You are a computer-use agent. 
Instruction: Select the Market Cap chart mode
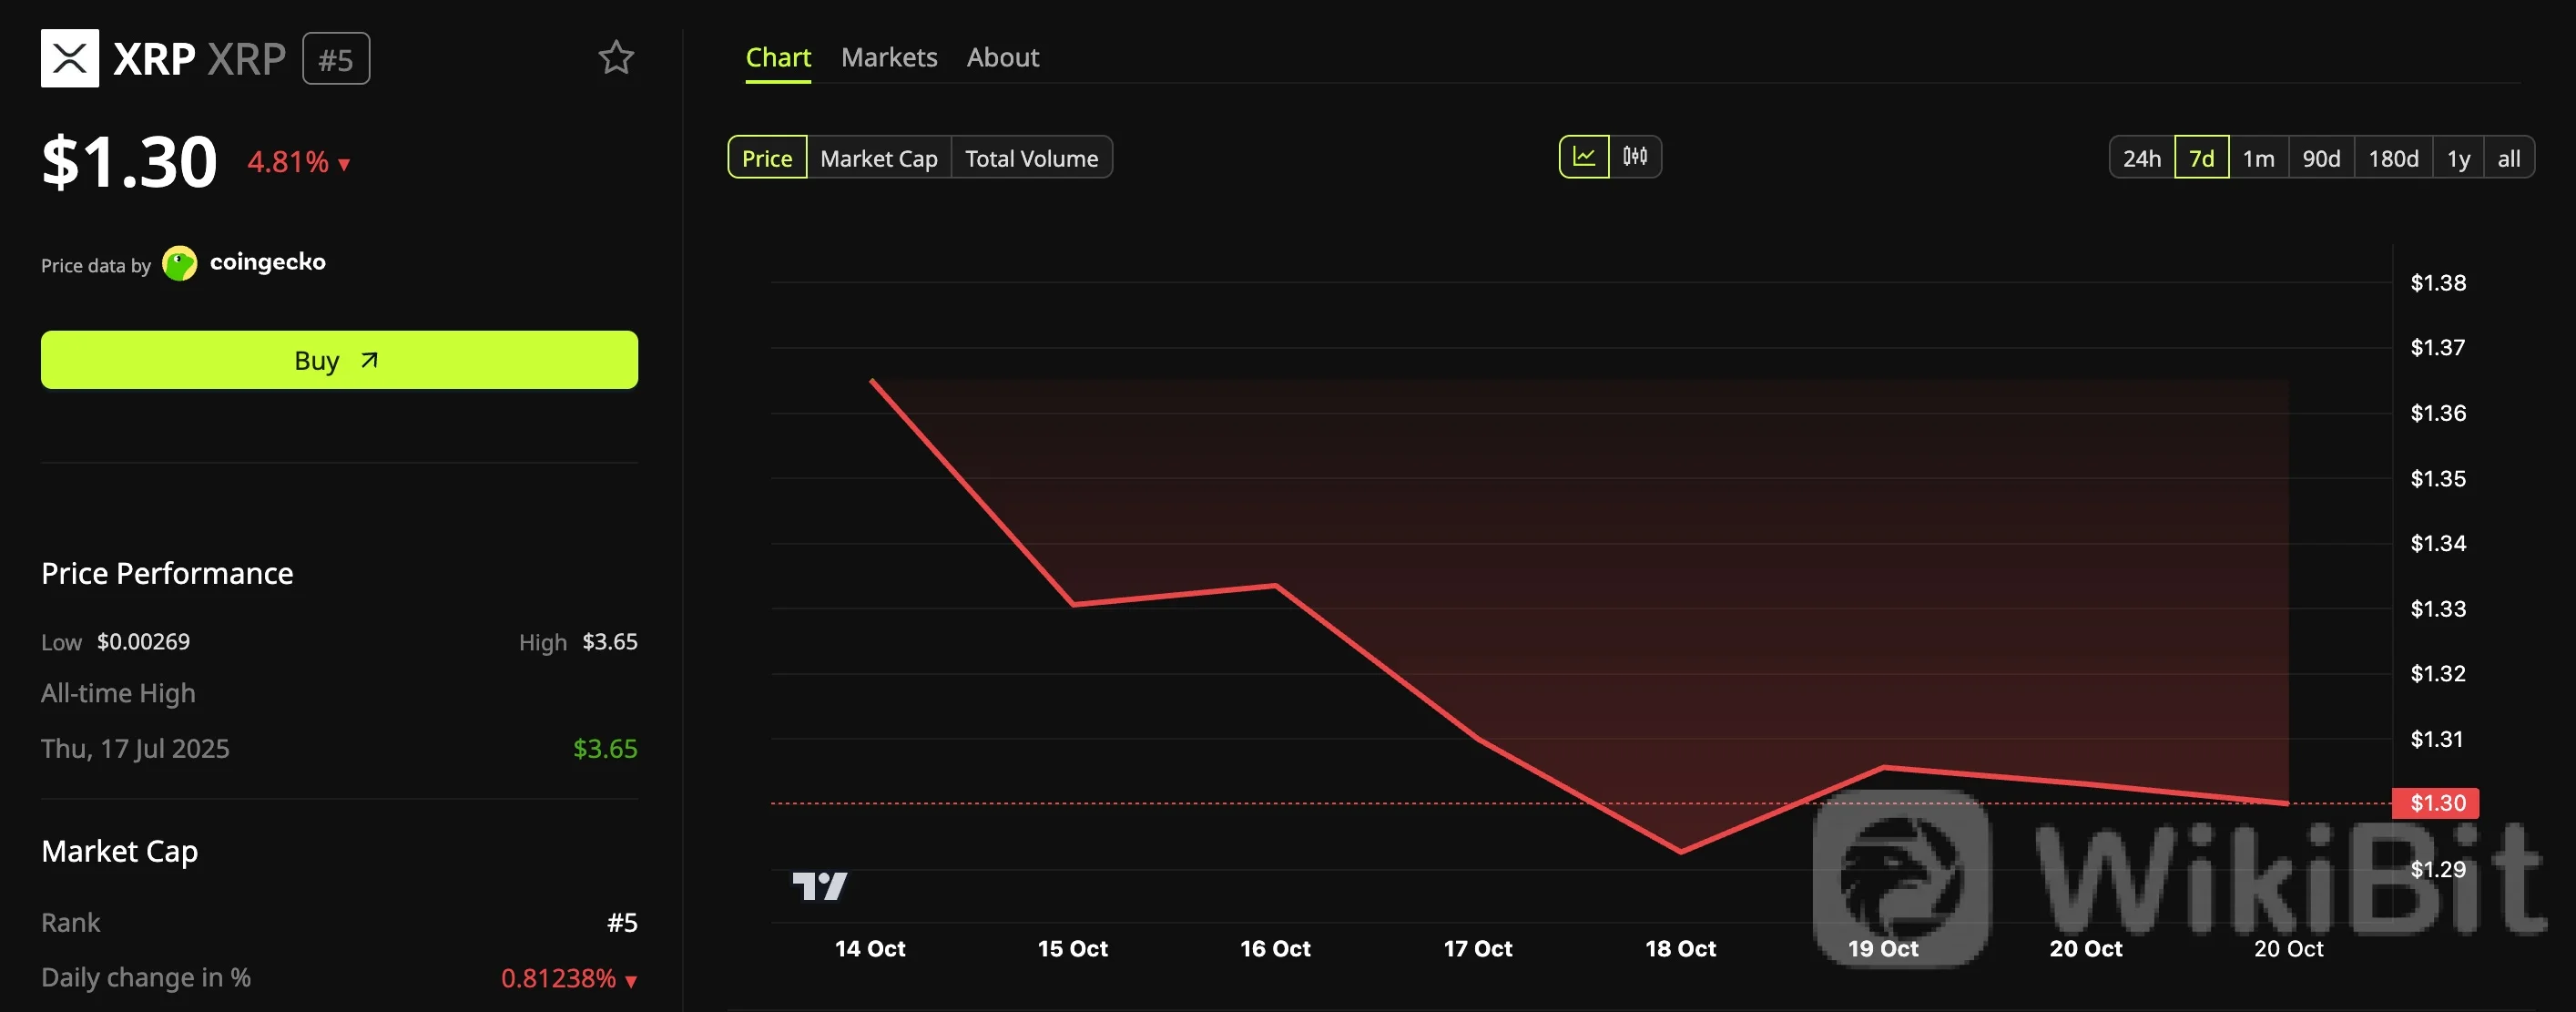(x=879, y=158)
